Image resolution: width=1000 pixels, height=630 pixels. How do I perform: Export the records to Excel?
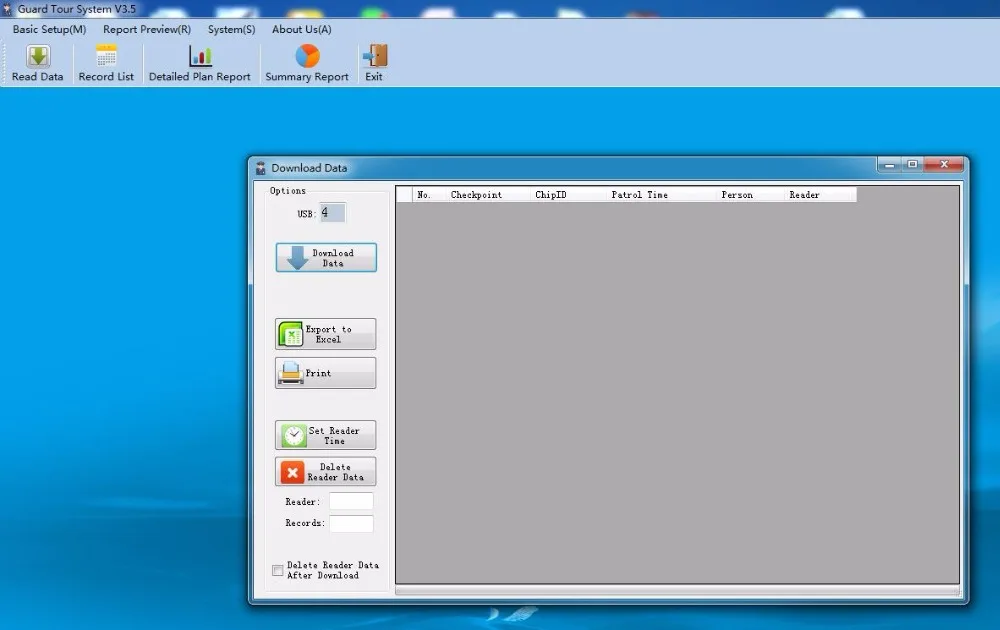326,334
